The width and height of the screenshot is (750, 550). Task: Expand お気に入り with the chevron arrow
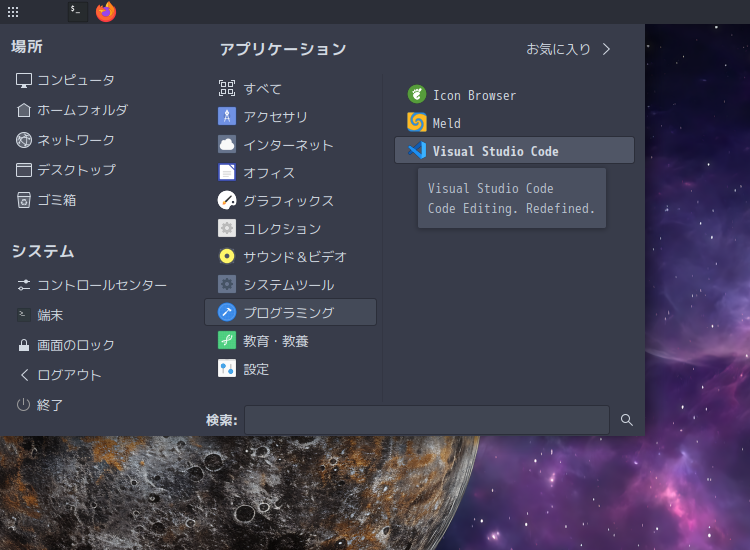point(607,49)
